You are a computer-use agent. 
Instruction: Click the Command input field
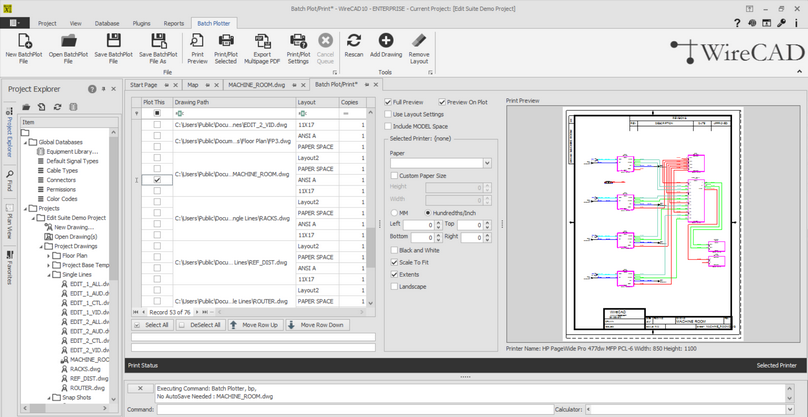tap(355, 410)
